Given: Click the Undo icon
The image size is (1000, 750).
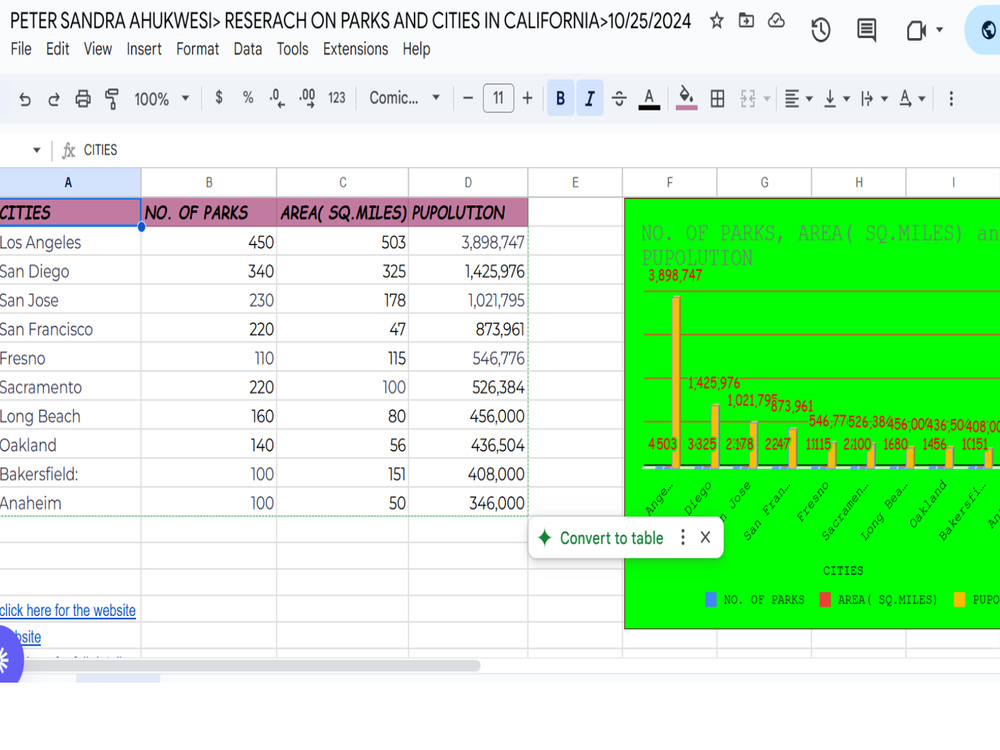Looking at the screenshot, I should coord(25,99).
